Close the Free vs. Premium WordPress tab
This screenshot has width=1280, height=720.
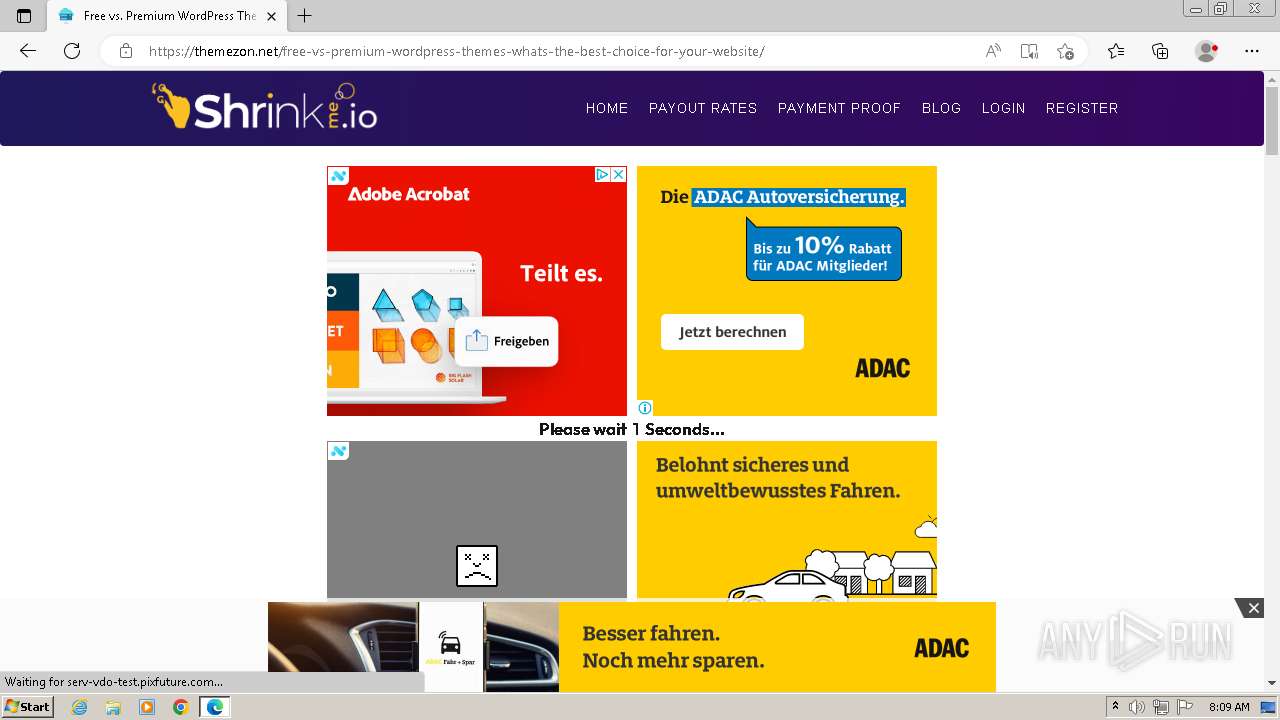coord(271,16)
